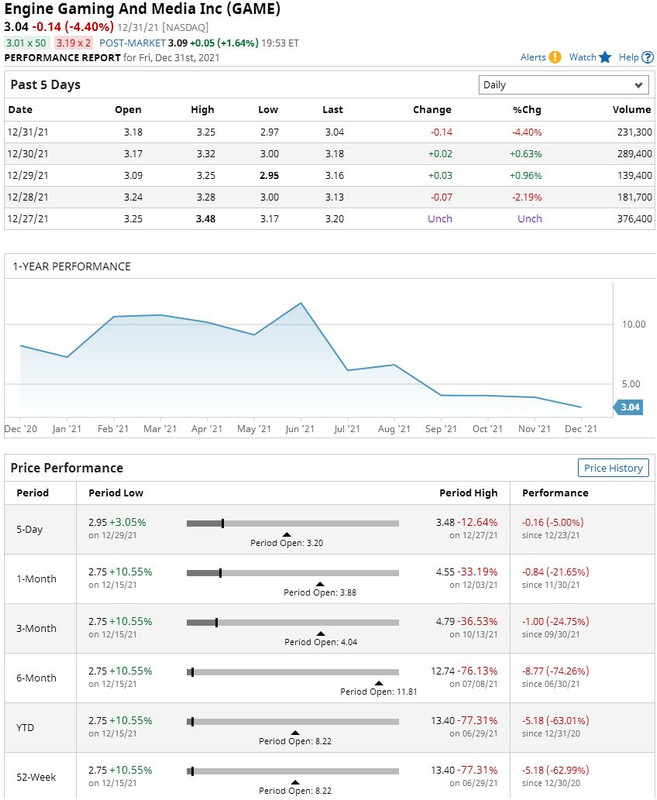Click the Volume column header
The width and height of the screenshot is (657, 800).
point(631,110)
